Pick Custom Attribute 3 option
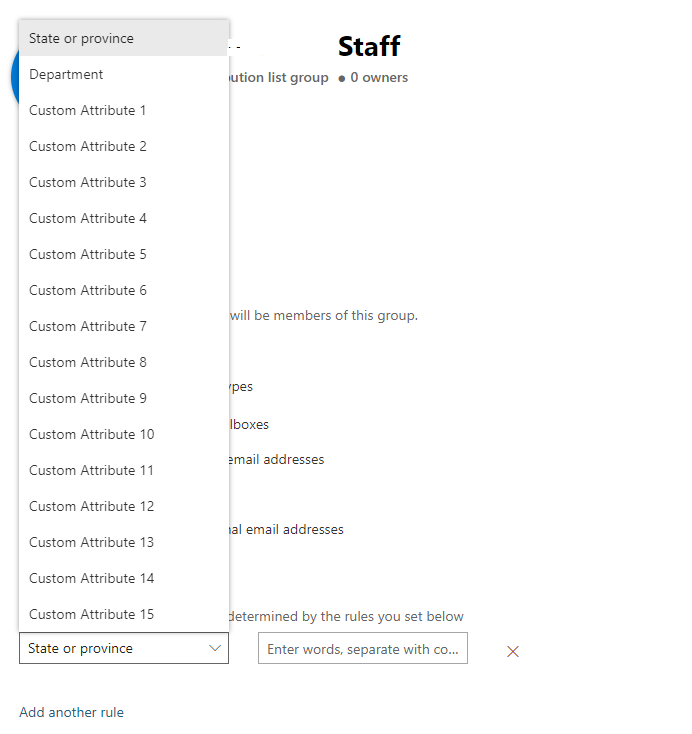692x734 pixels. tap(124, 183)
